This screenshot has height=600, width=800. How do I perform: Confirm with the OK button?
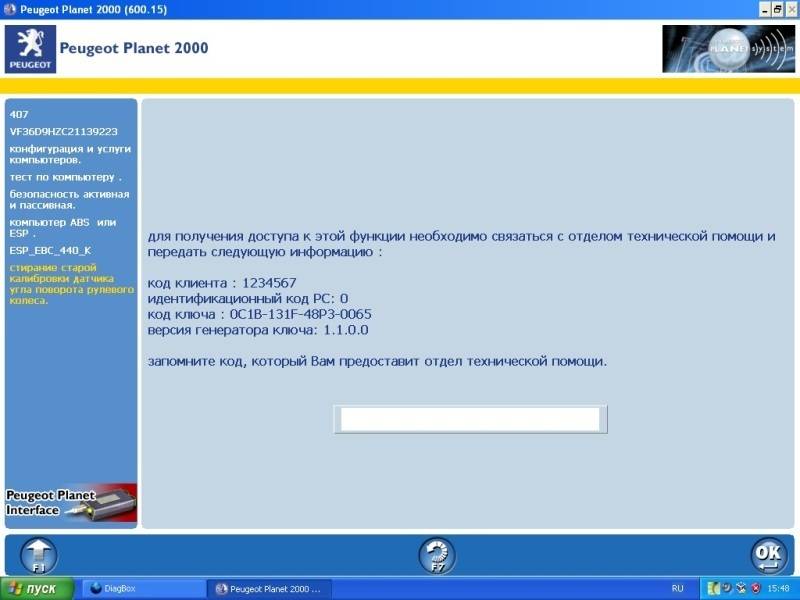768,554
